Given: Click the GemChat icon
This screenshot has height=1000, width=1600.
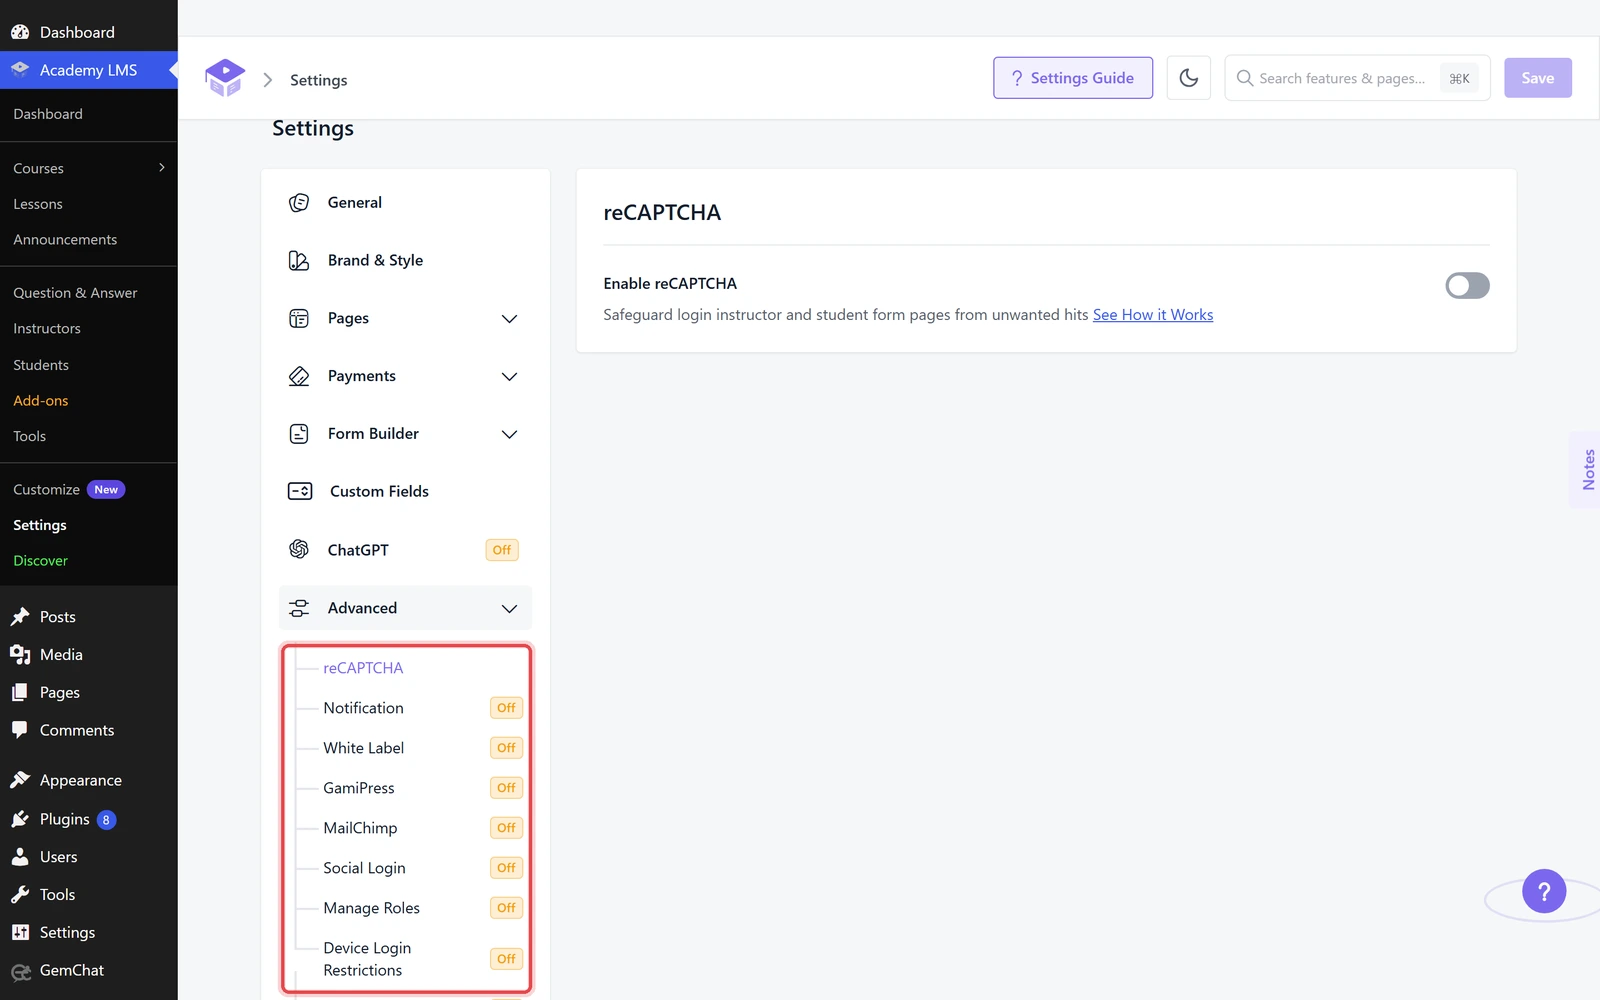Looking at the screenshot, I should (20, 971).
